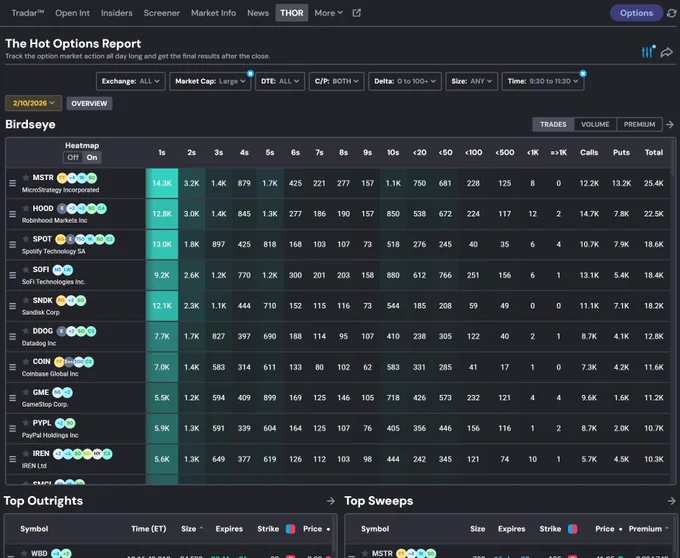This screenshot has width=680, height=558.
Task: Sort Top Sweeps by Premium column
Action: click(648, 529)
